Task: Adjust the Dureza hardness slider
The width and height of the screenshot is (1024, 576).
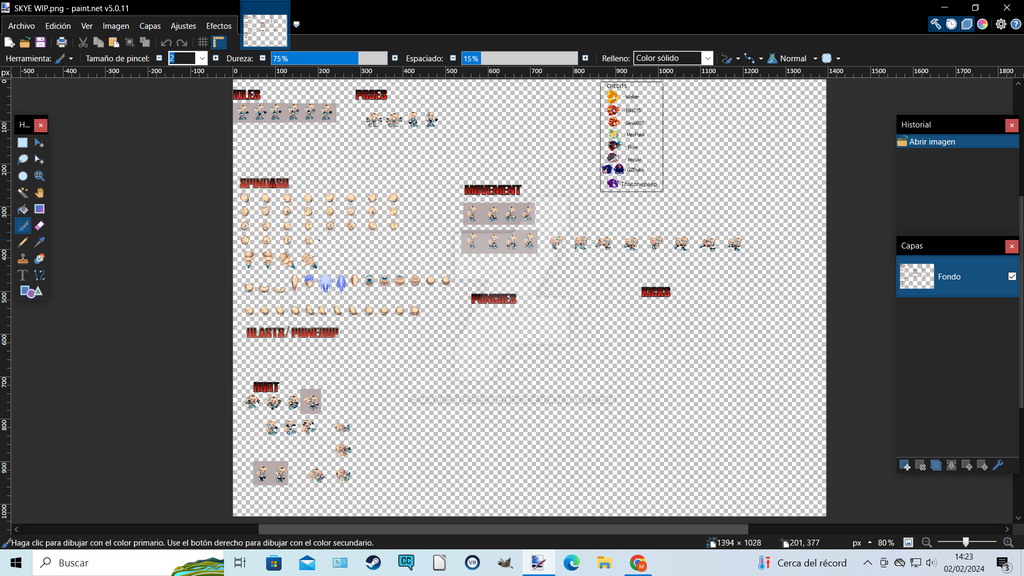Action: (x=329, y=58)
